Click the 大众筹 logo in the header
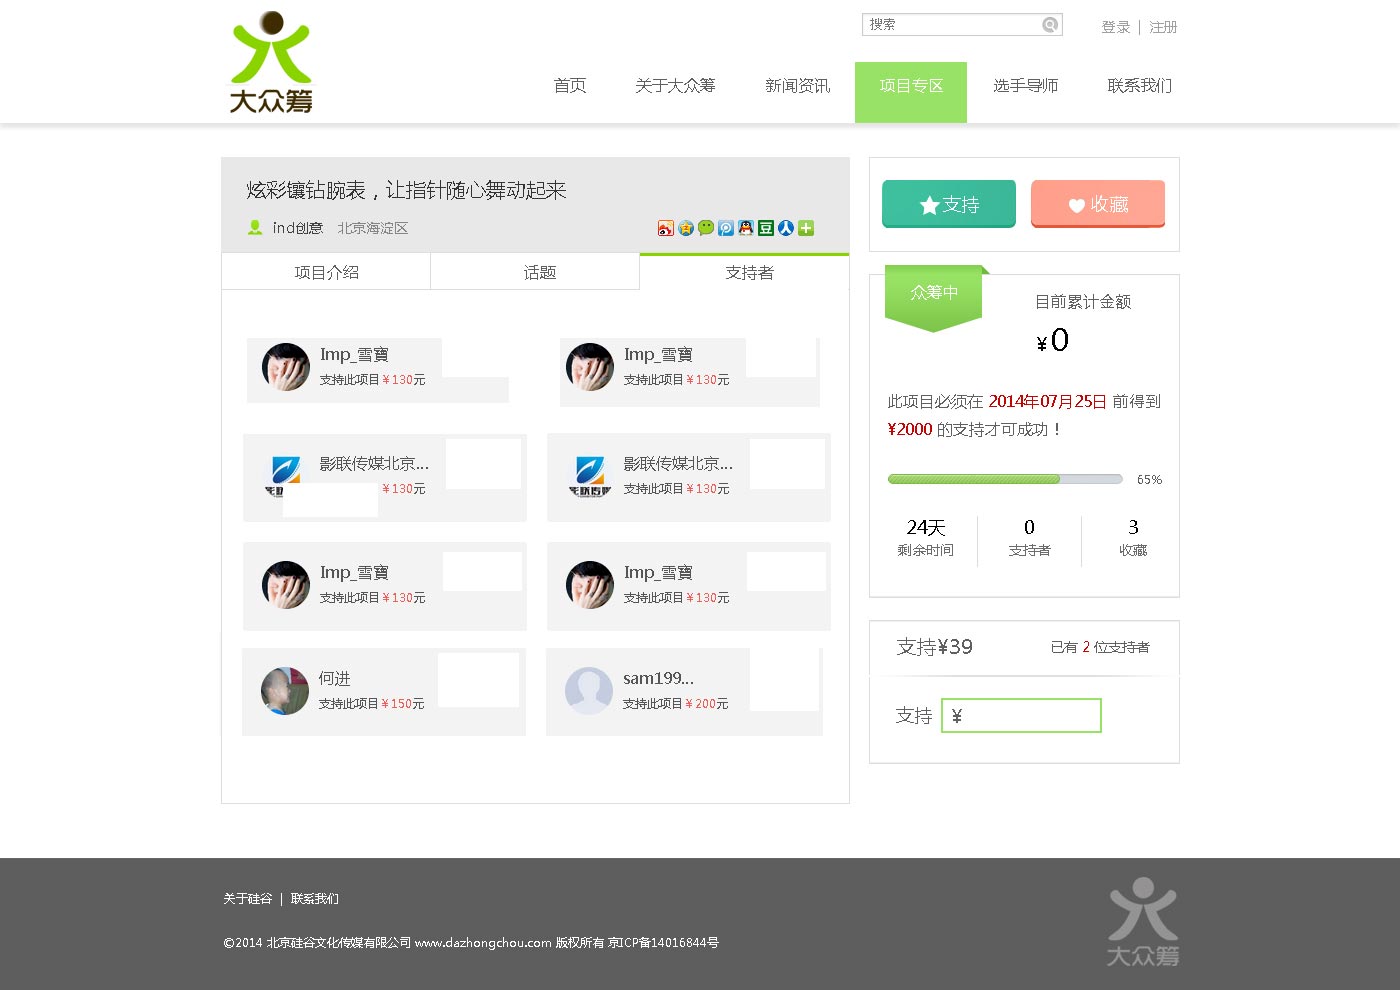 [x=271, y=62]
